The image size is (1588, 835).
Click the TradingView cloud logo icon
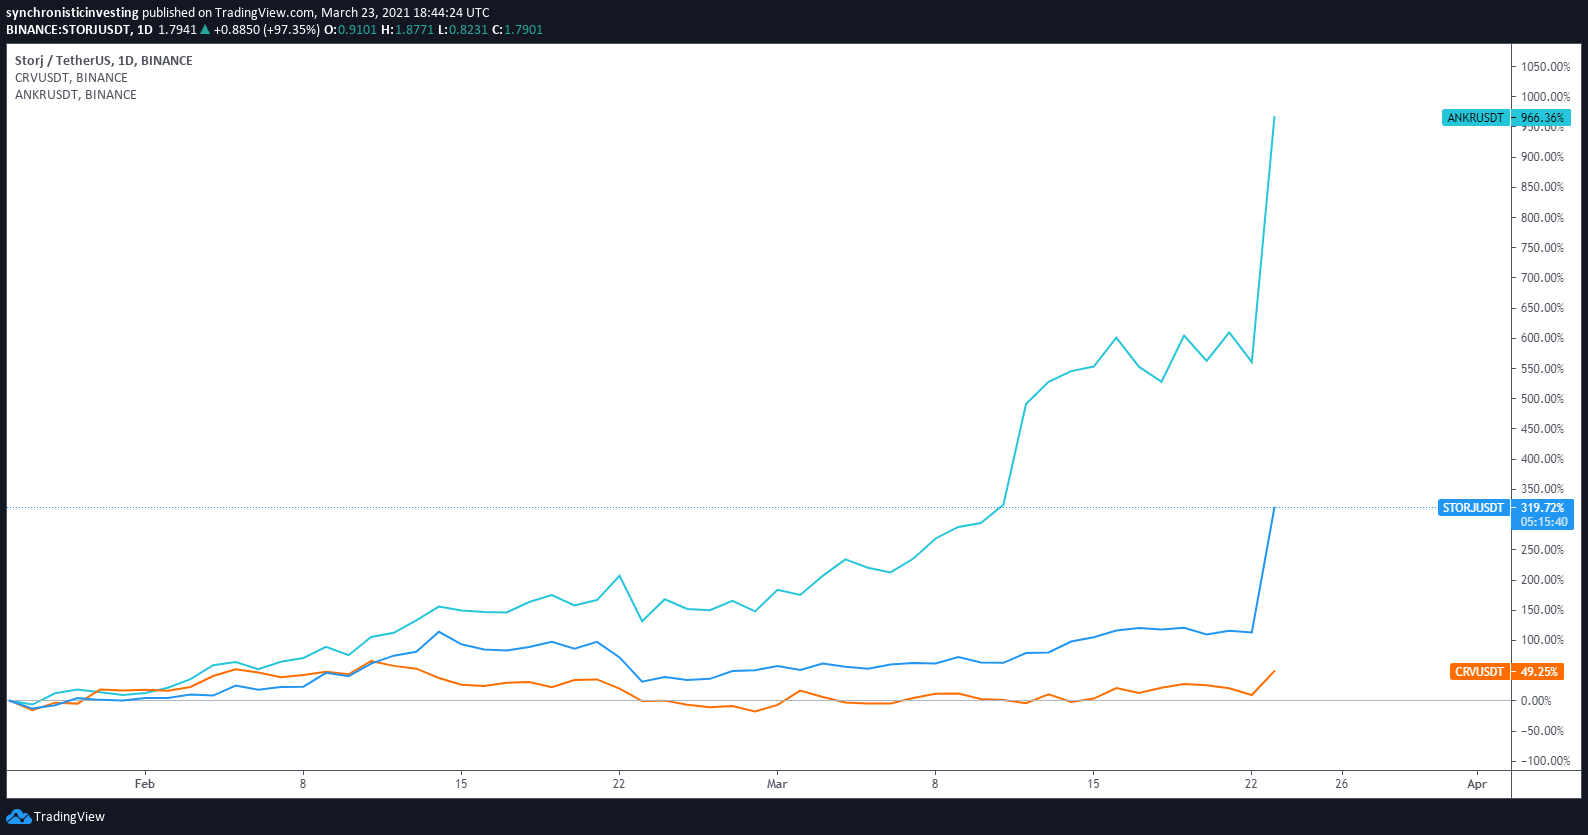[18, 817]
